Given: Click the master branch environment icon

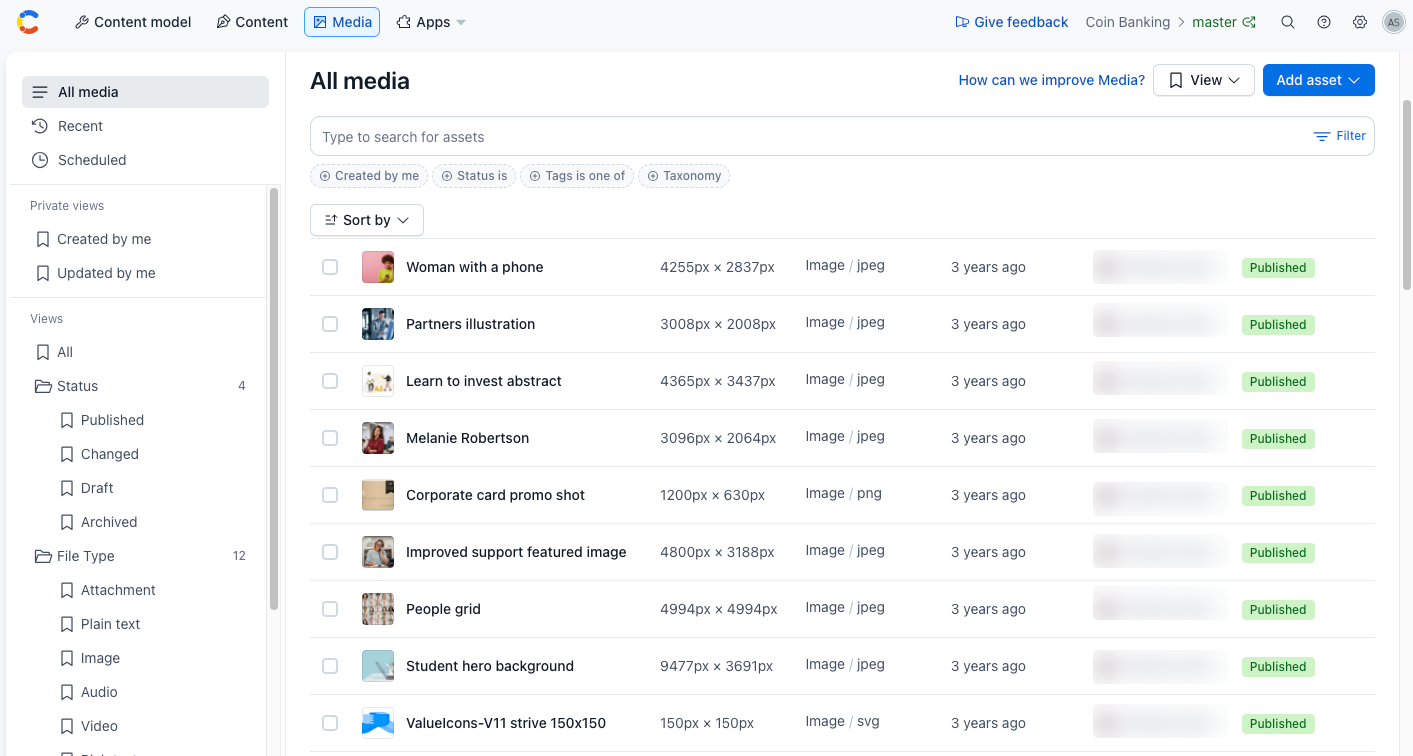Looking at the screenshot, I should click(x=1249, y=22).
